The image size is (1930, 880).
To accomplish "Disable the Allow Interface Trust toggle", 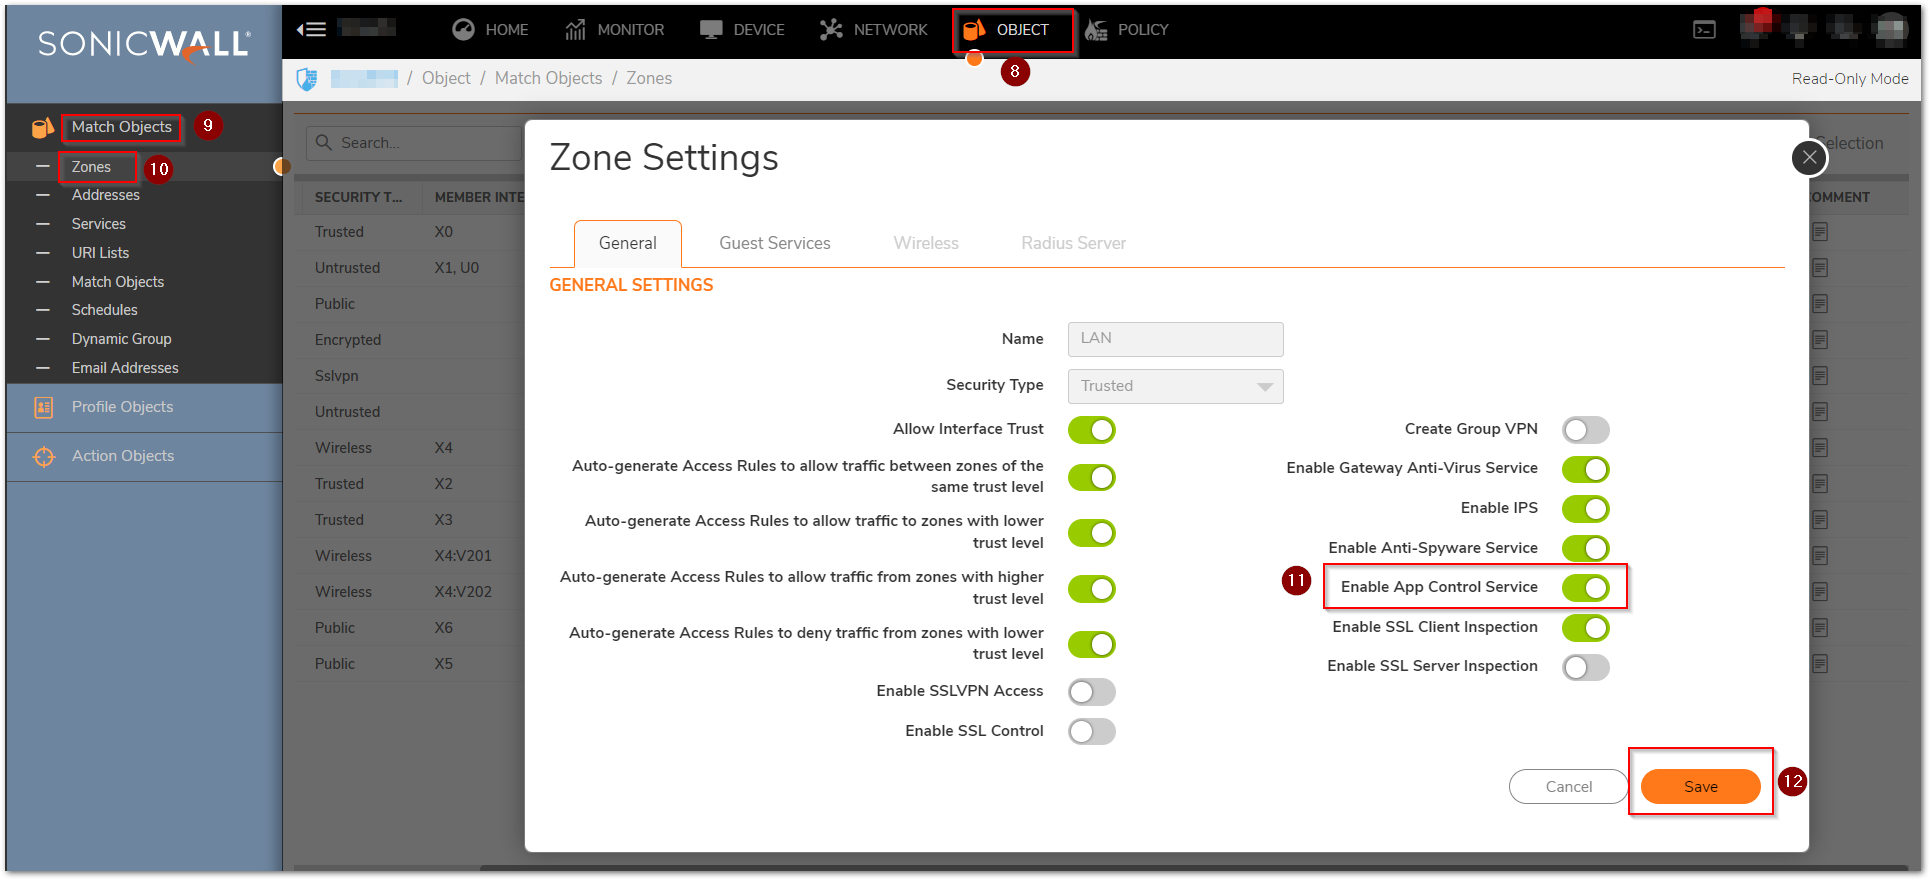I will pos(1091,430).
